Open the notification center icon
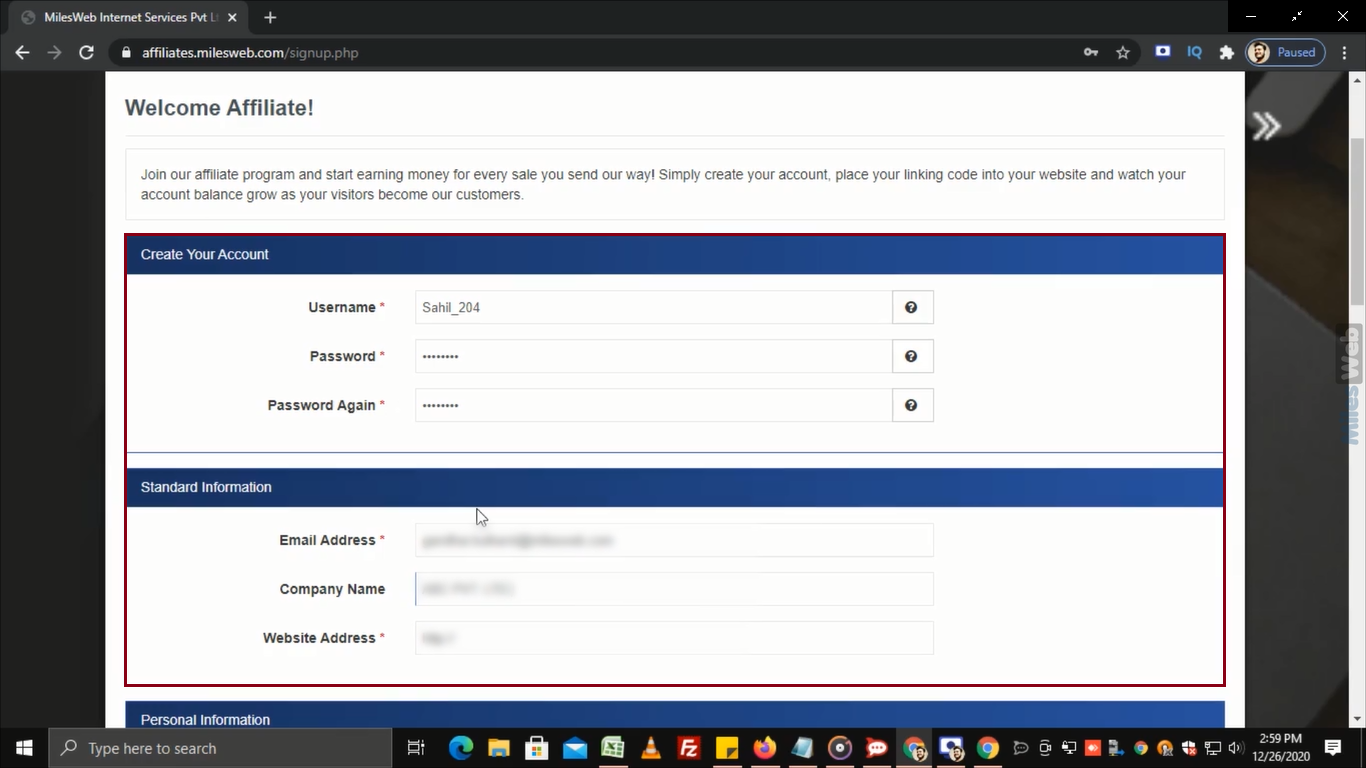Screen dimensions: 1366x768 point(1333,748)
